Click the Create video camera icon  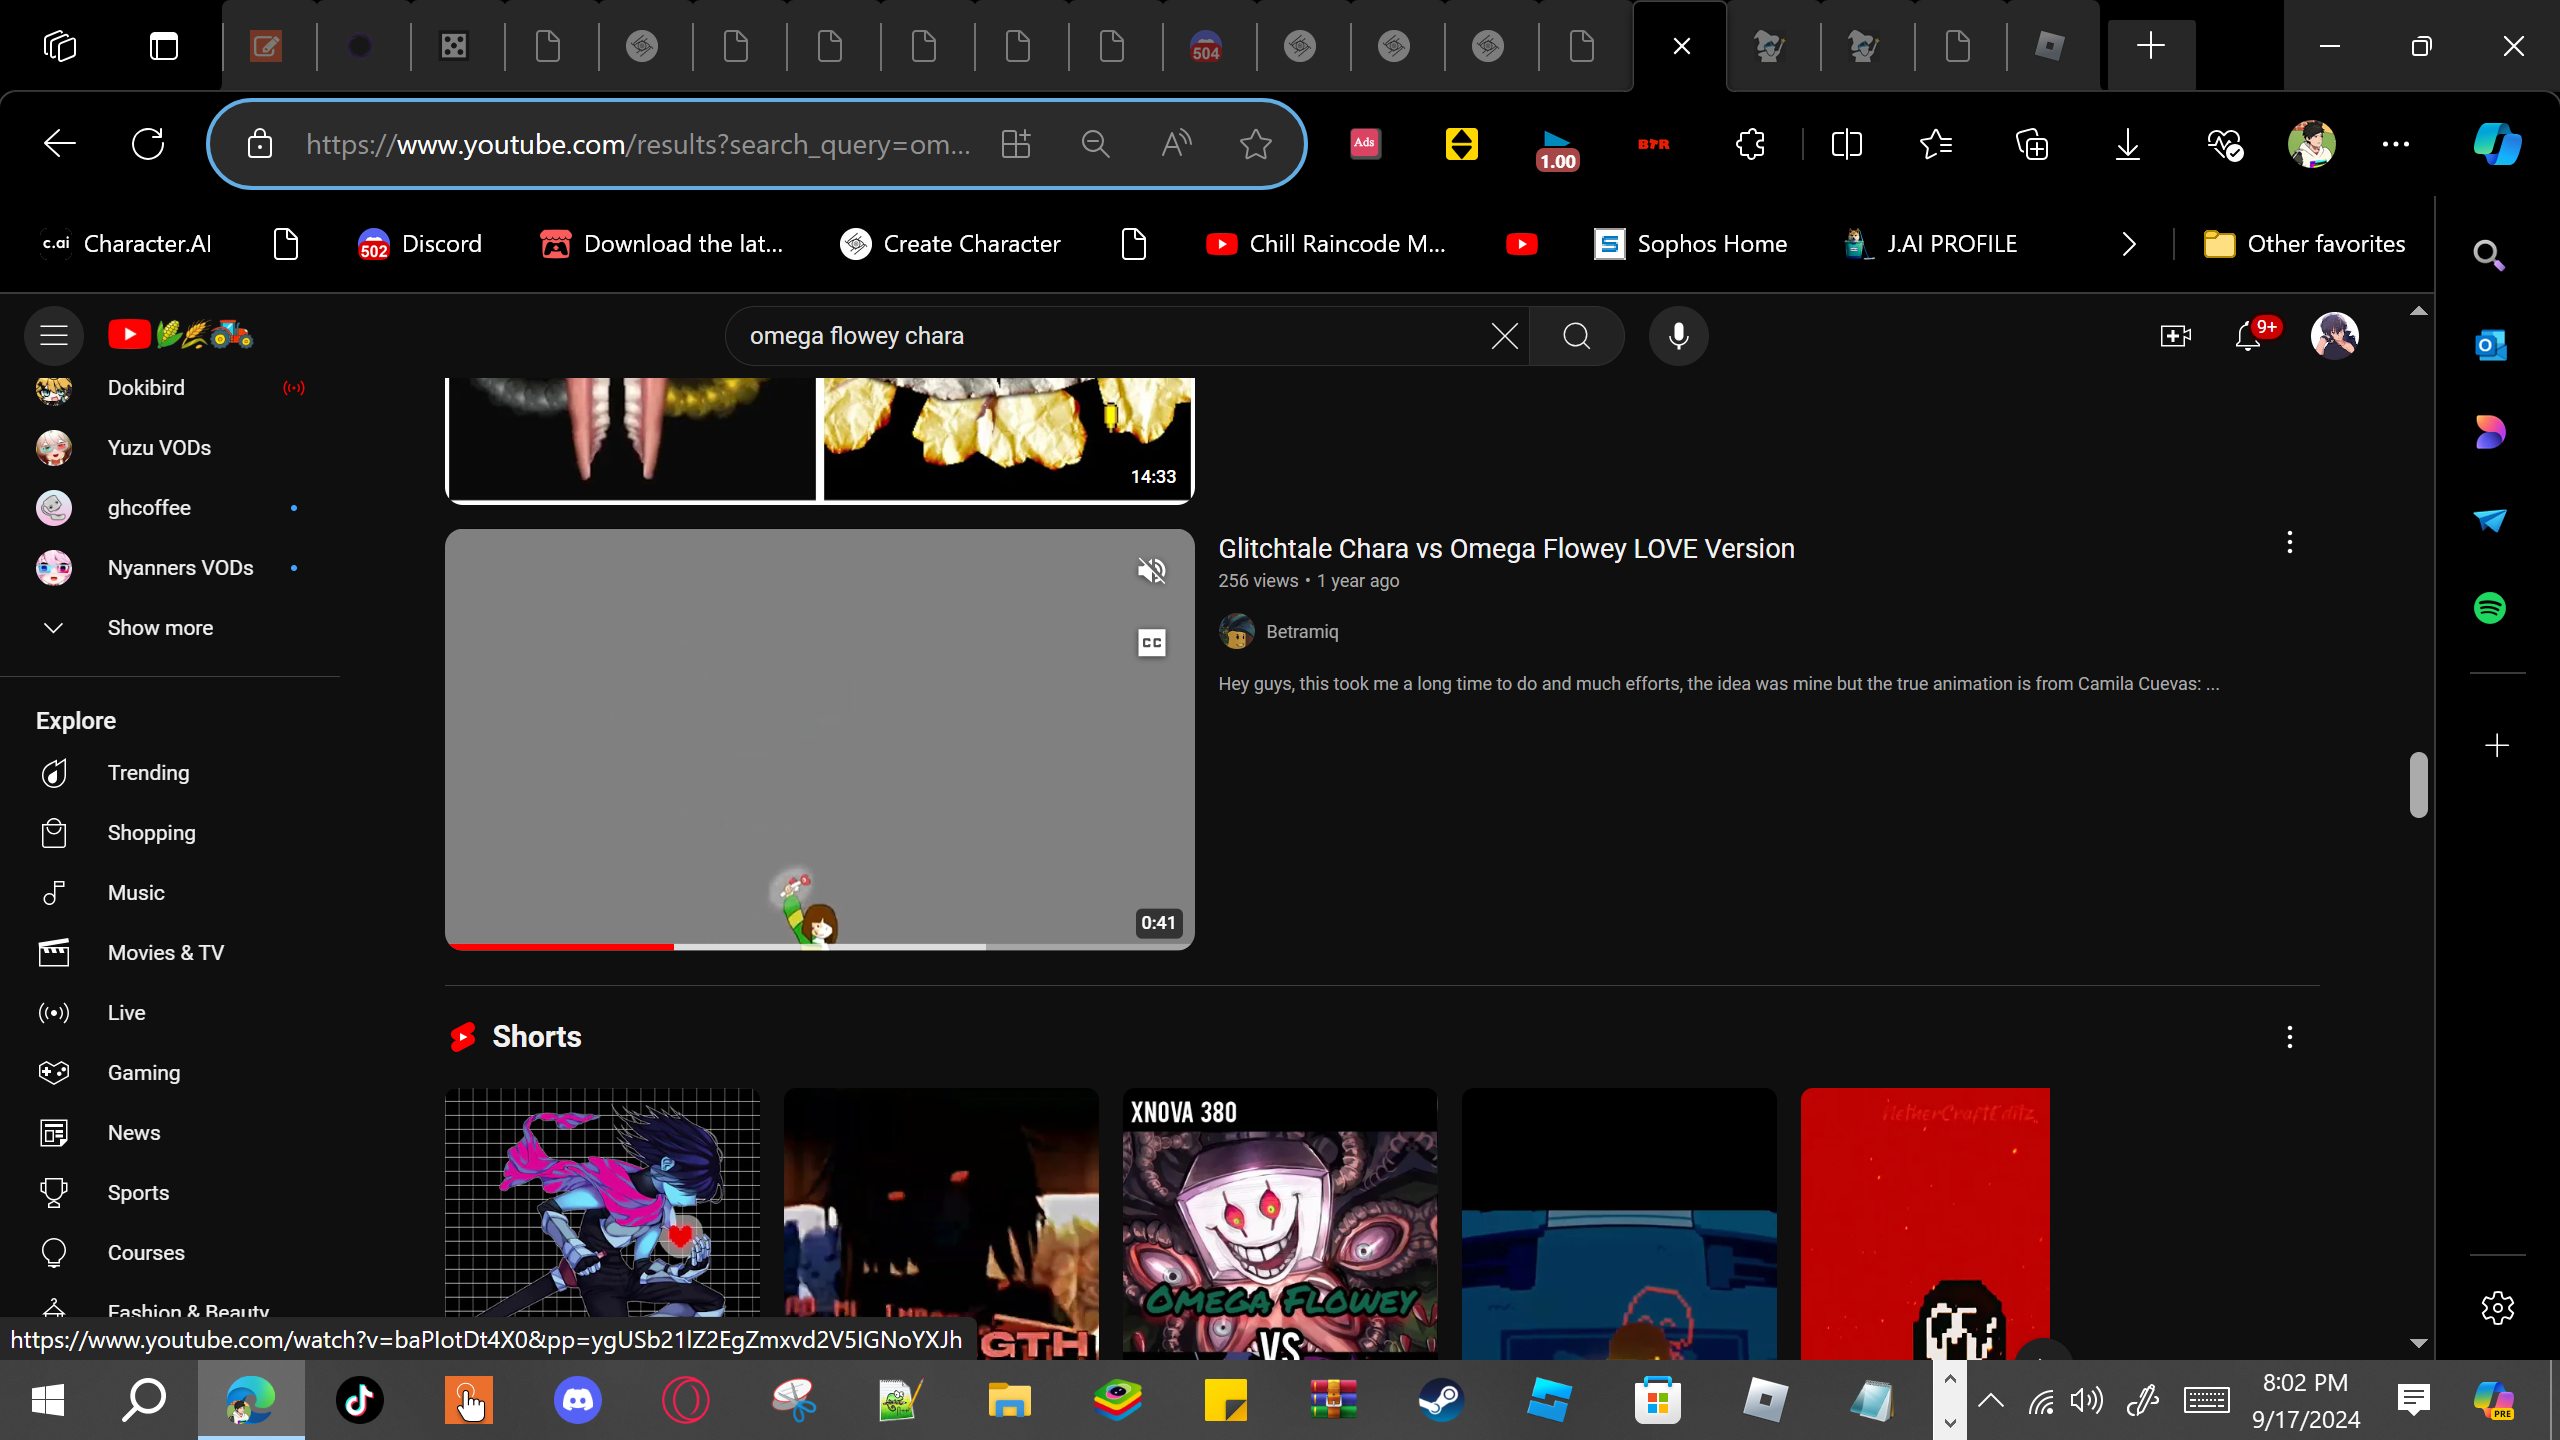coord(2175,336)
